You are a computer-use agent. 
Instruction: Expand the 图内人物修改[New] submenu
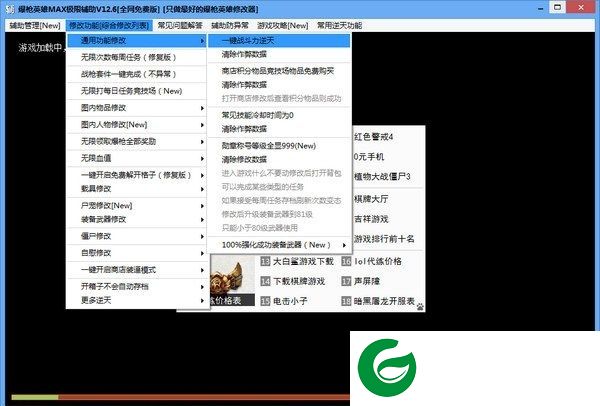tap(137, 125)
